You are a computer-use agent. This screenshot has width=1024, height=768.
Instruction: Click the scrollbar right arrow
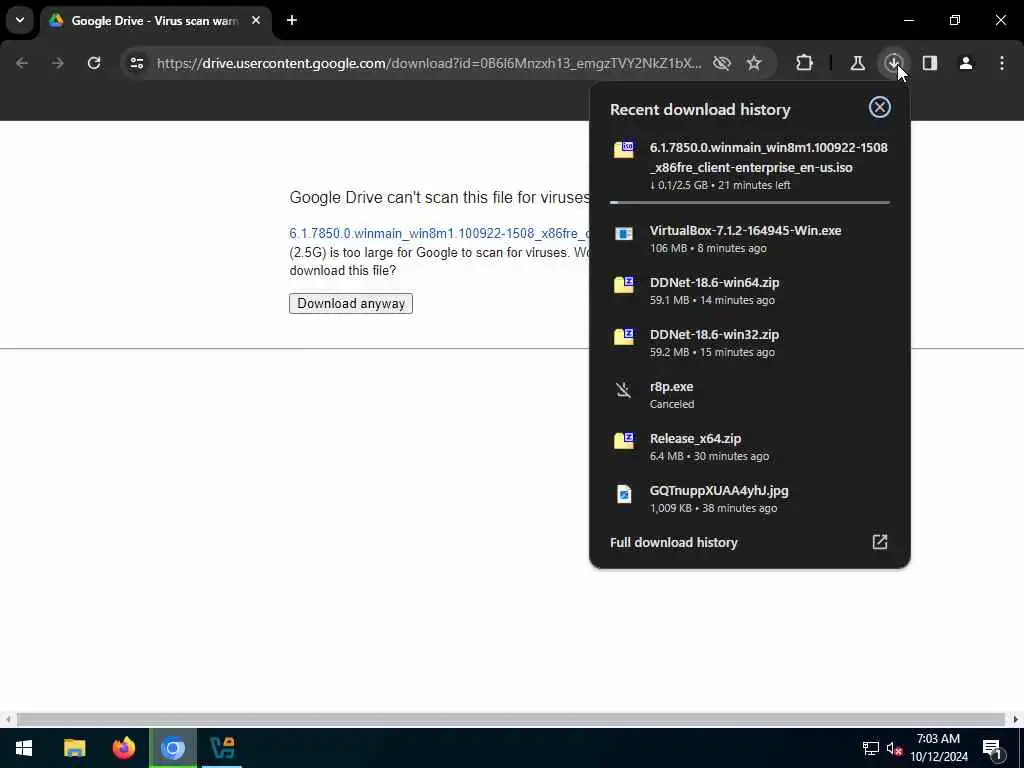point(1016,720)
